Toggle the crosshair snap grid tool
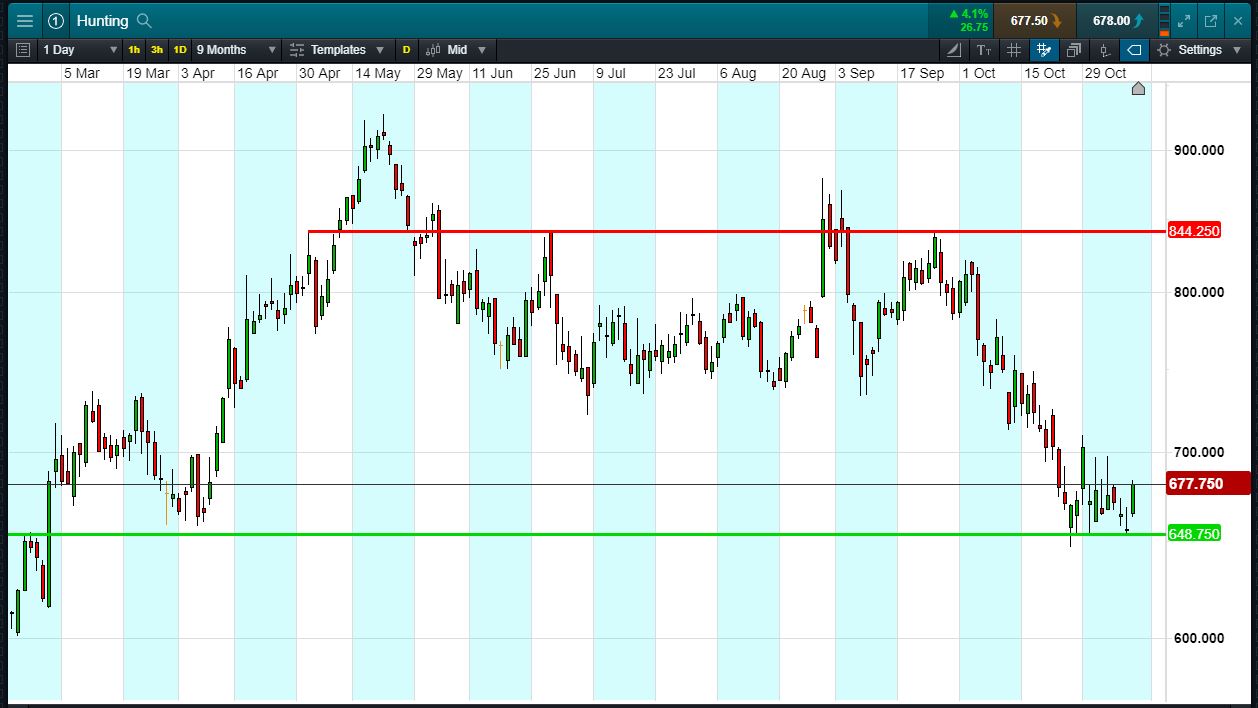The height and width of the screenshot is (708, 1258). 1044,49
